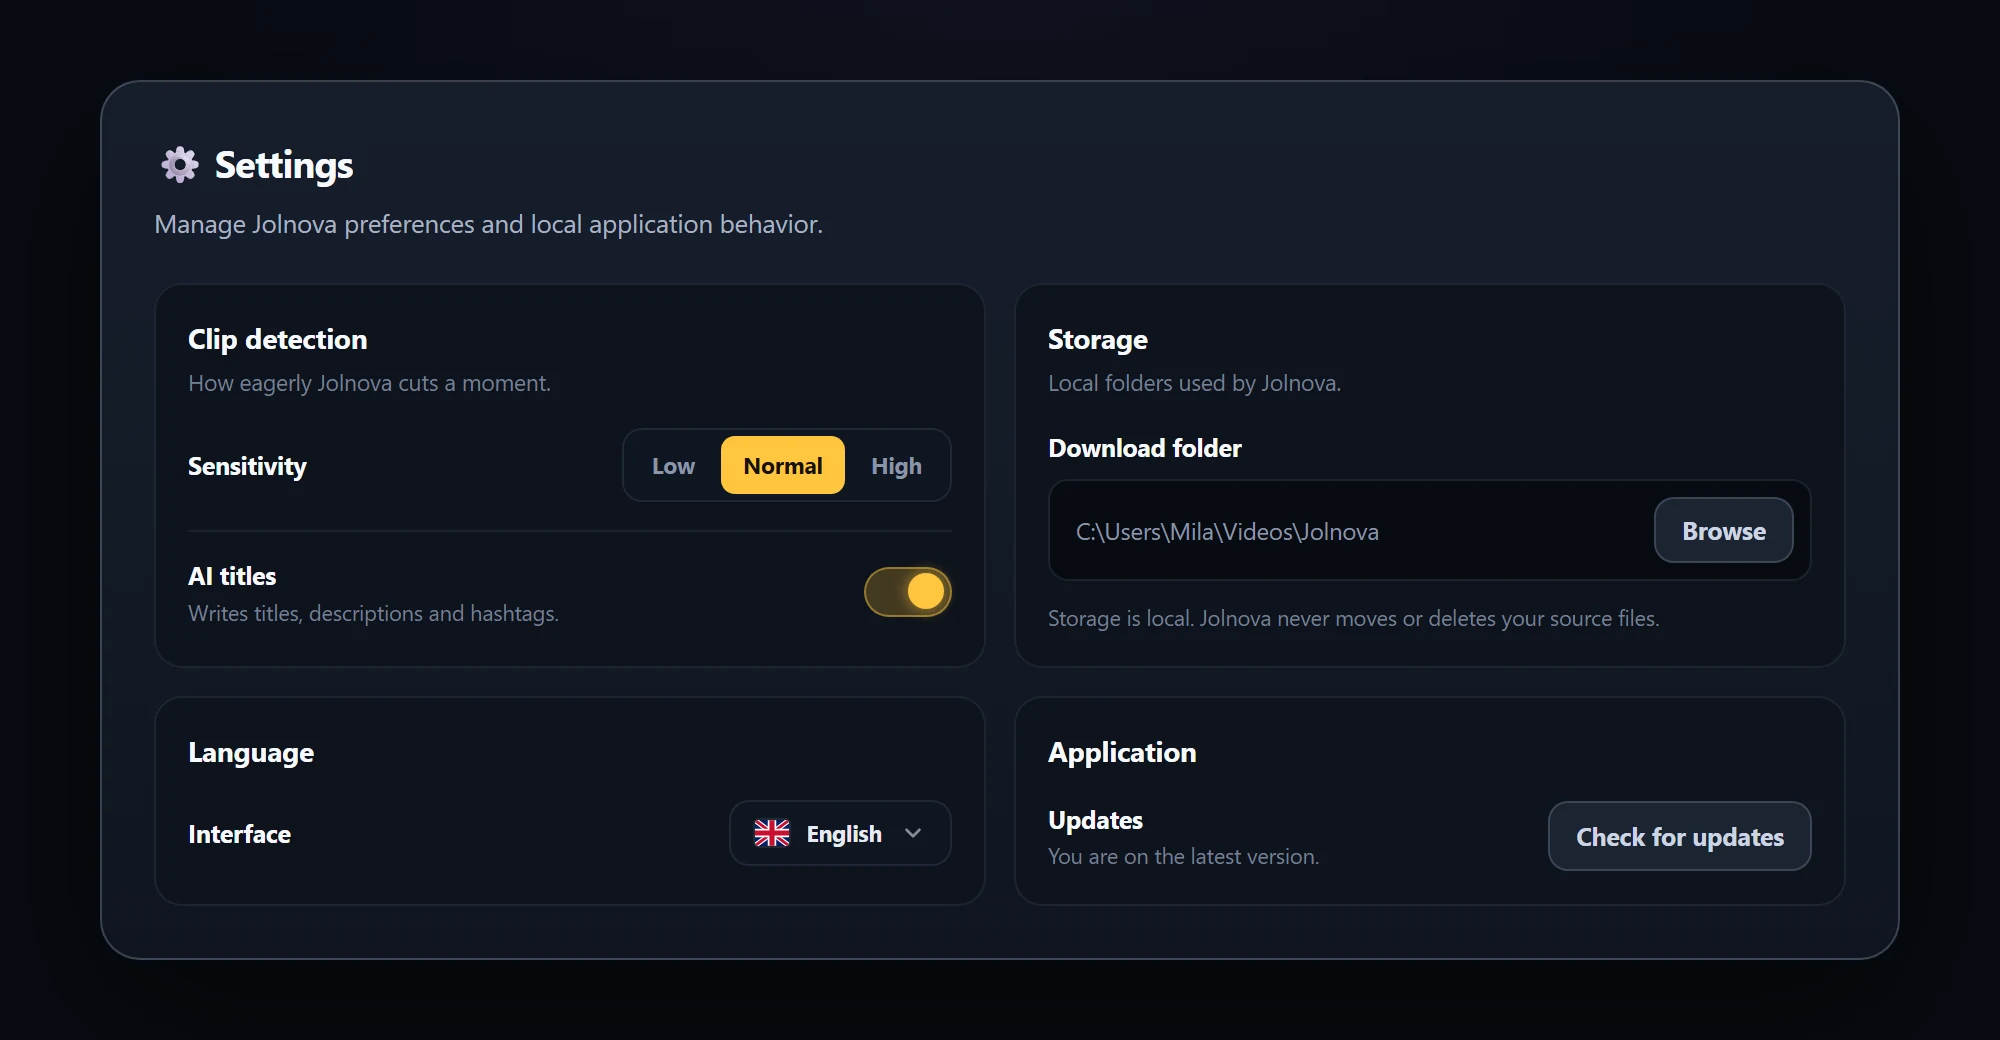2000x1040 pixels.
Task: Click 'You are on the latest version.' text
Action: pos(1184,857)
